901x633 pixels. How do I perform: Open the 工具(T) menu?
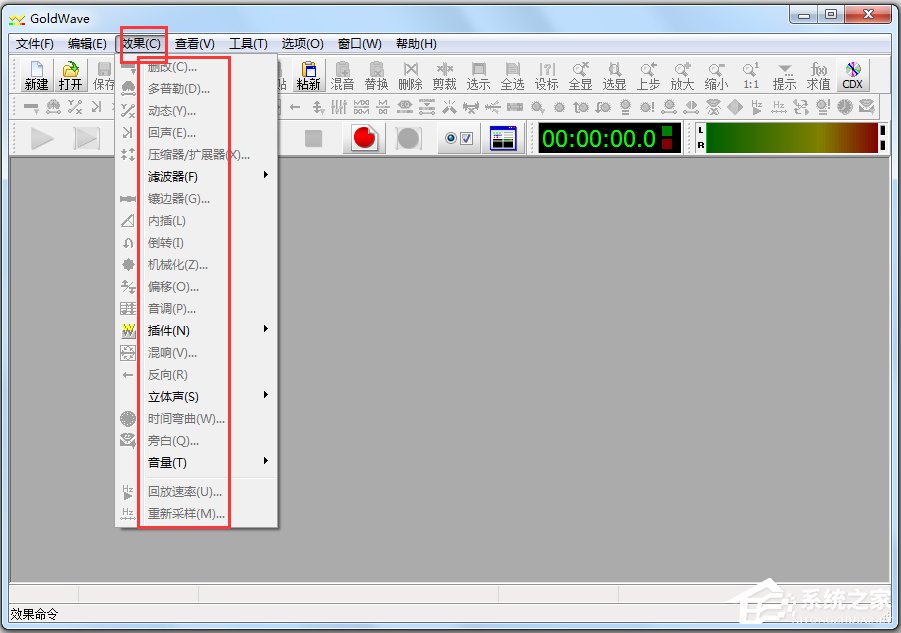248,44
